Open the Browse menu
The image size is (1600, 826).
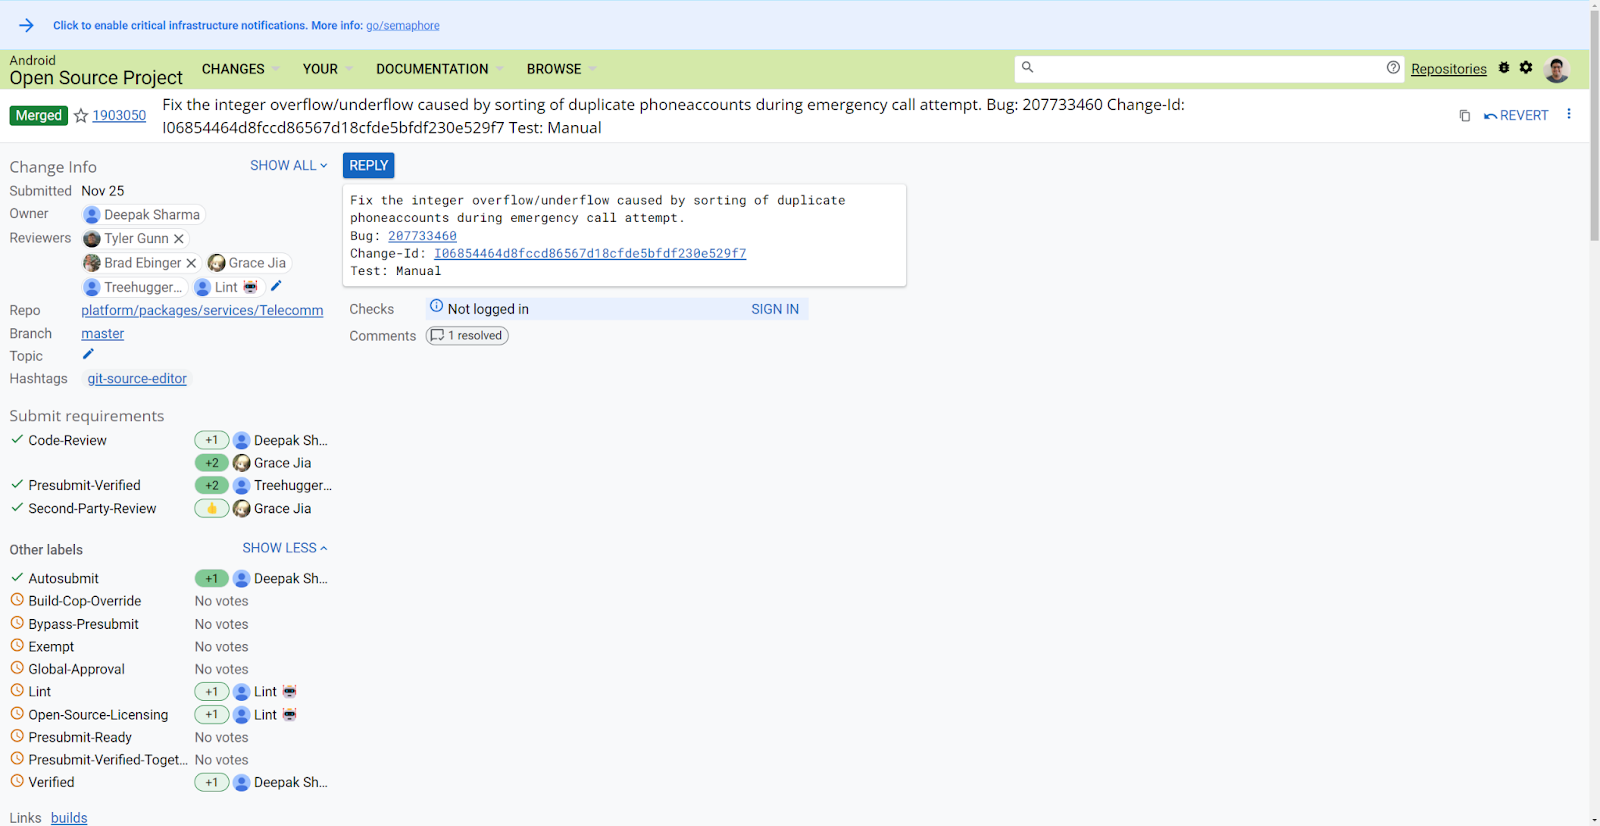(561, 69)
